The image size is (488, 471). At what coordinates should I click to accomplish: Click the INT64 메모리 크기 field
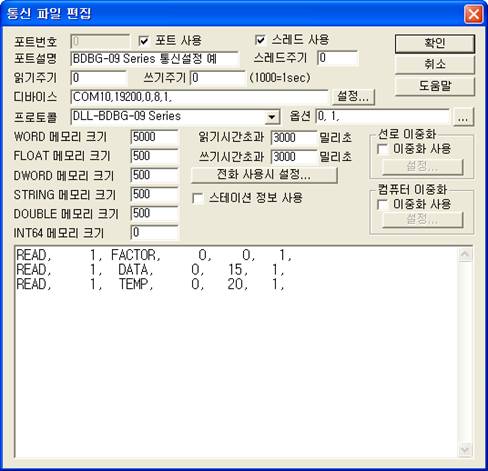155,233
